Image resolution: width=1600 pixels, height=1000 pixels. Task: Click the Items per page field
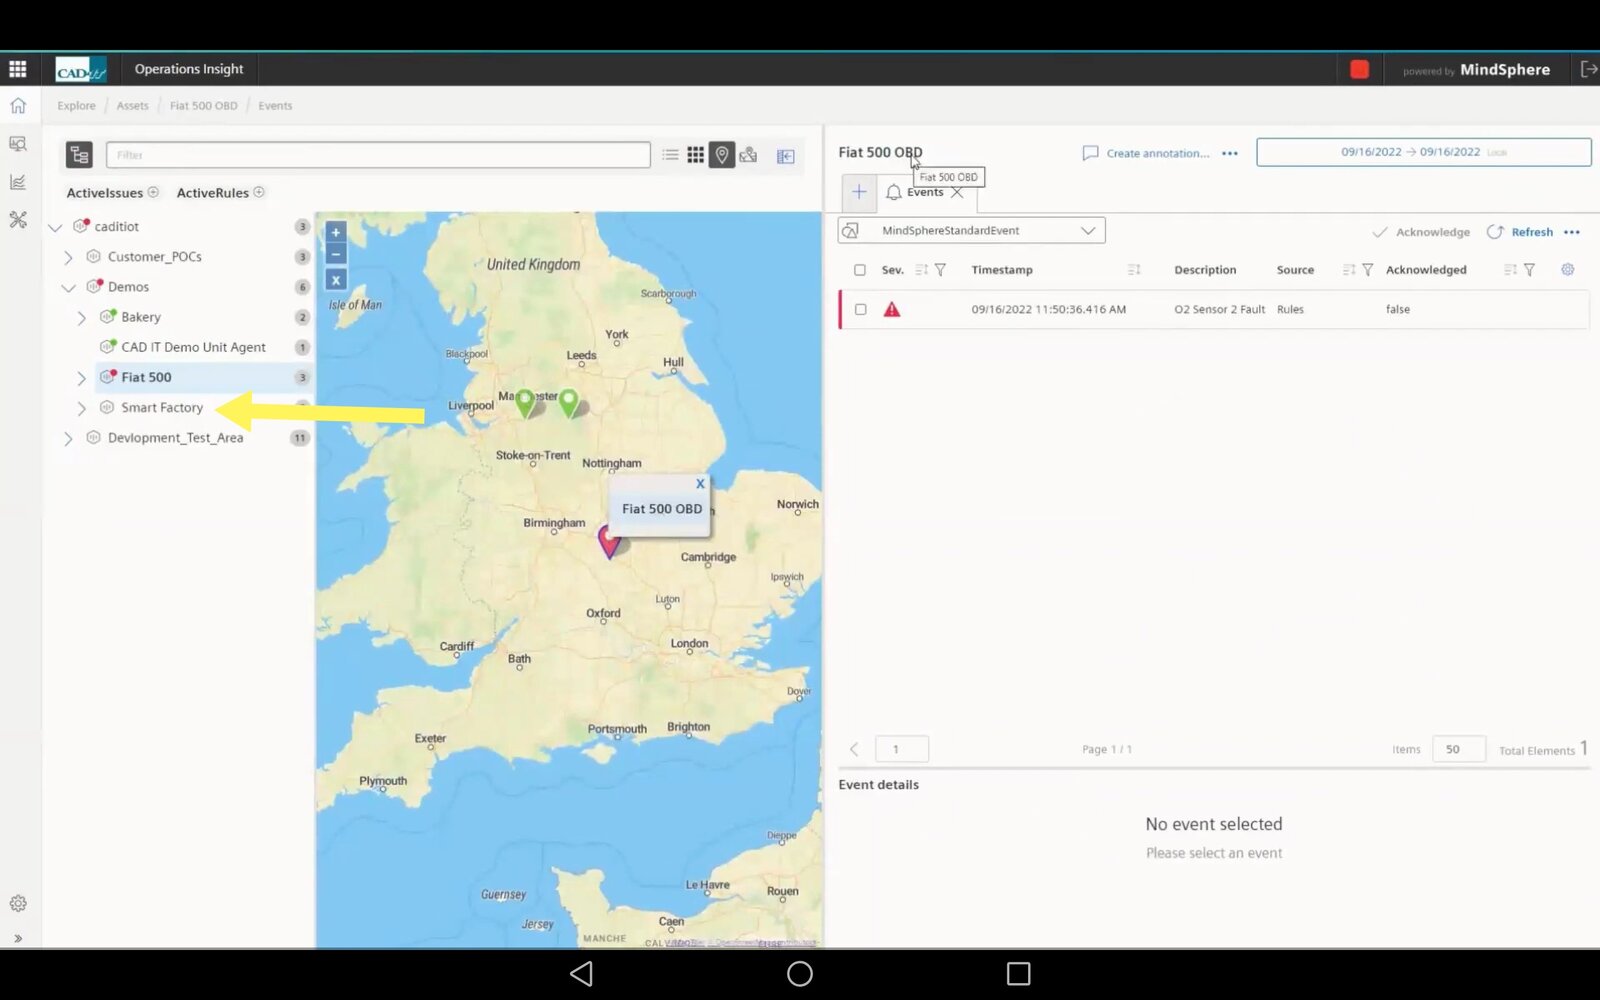[x=1459, y=749]
